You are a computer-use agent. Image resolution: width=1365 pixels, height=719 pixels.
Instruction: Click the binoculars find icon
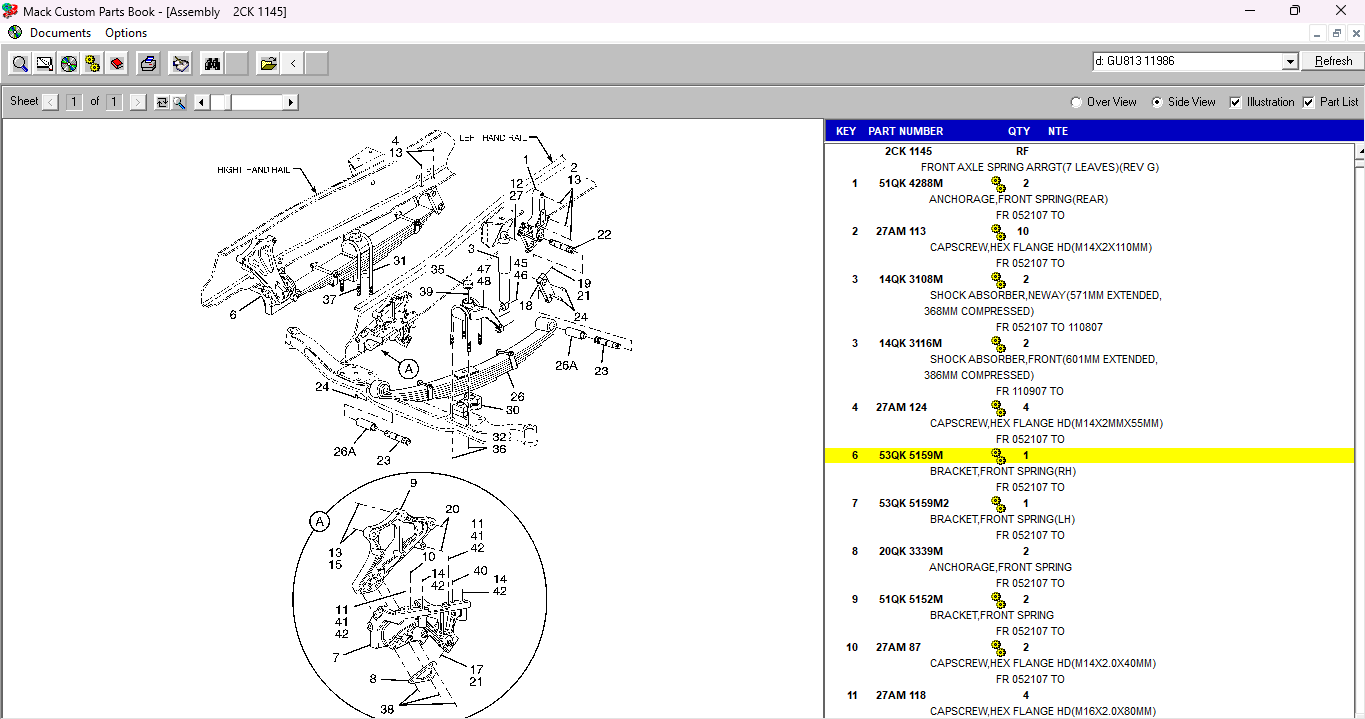[x=212, y=64]
